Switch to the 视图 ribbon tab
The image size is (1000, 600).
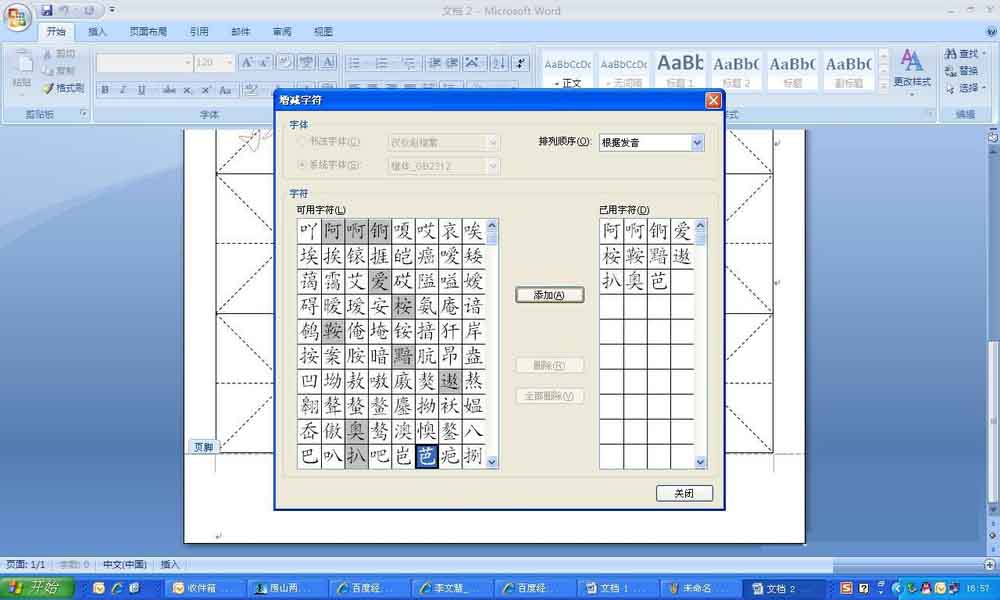(323, 31)
